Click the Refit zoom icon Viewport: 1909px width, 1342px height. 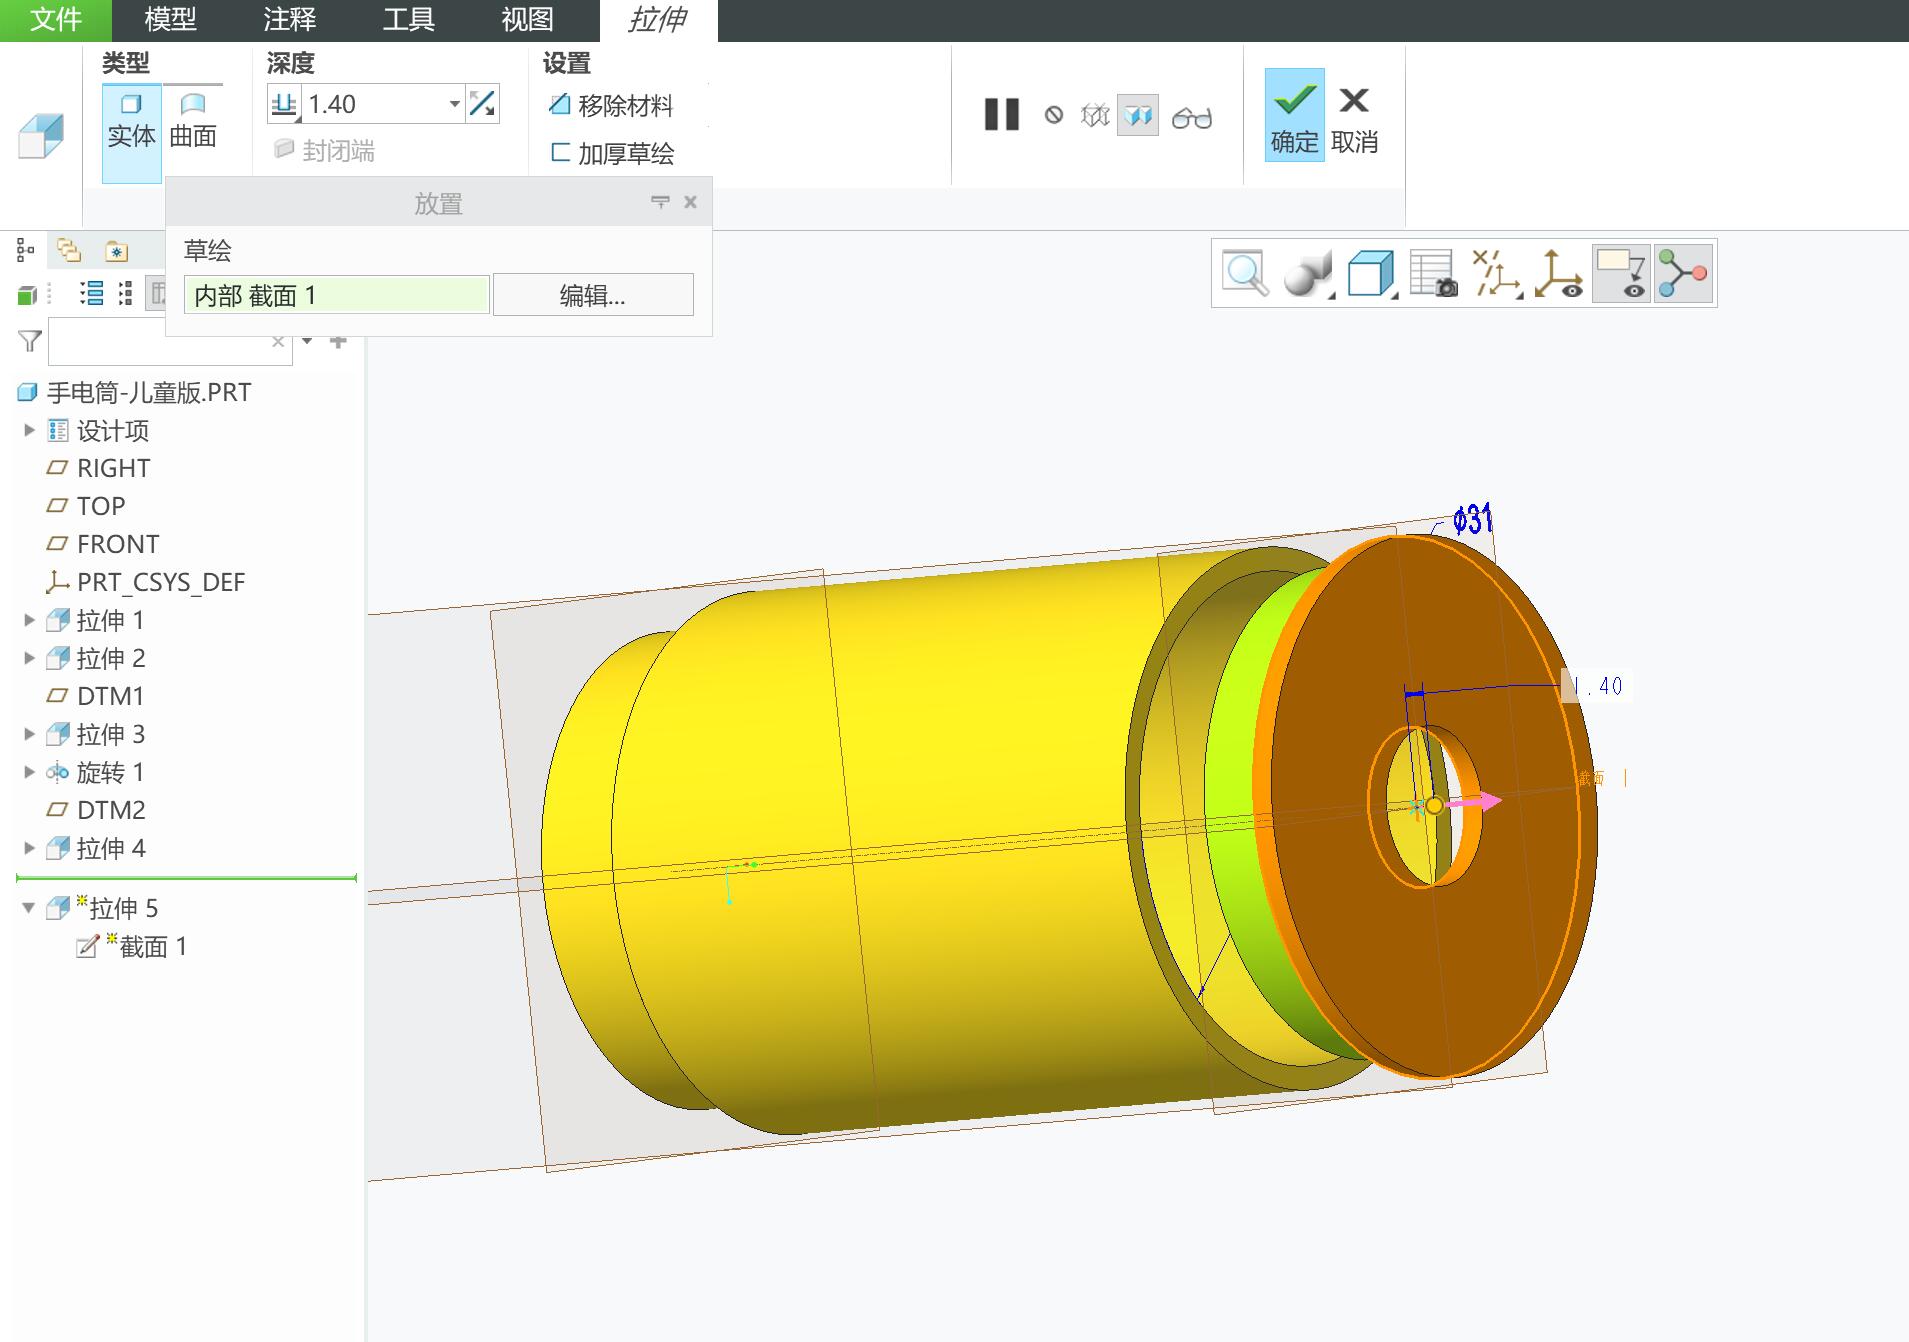point(1245,273)
